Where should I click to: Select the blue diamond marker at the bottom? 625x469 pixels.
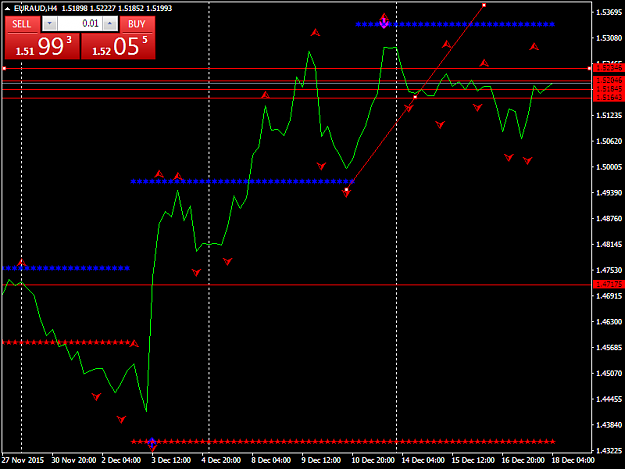(152, 441)
